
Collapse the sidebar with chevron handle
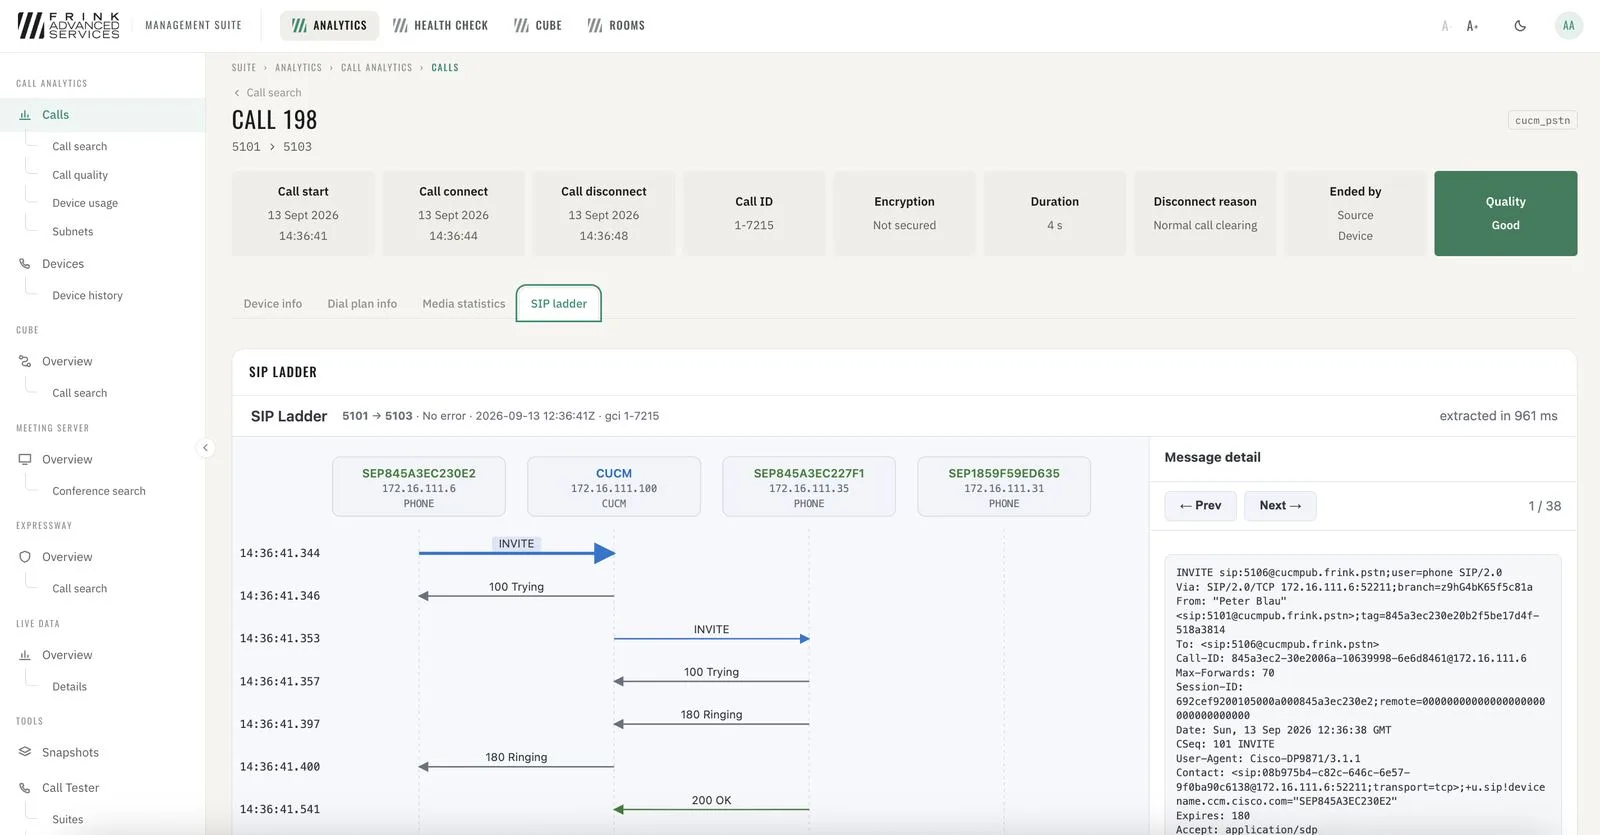click(205, 448)
